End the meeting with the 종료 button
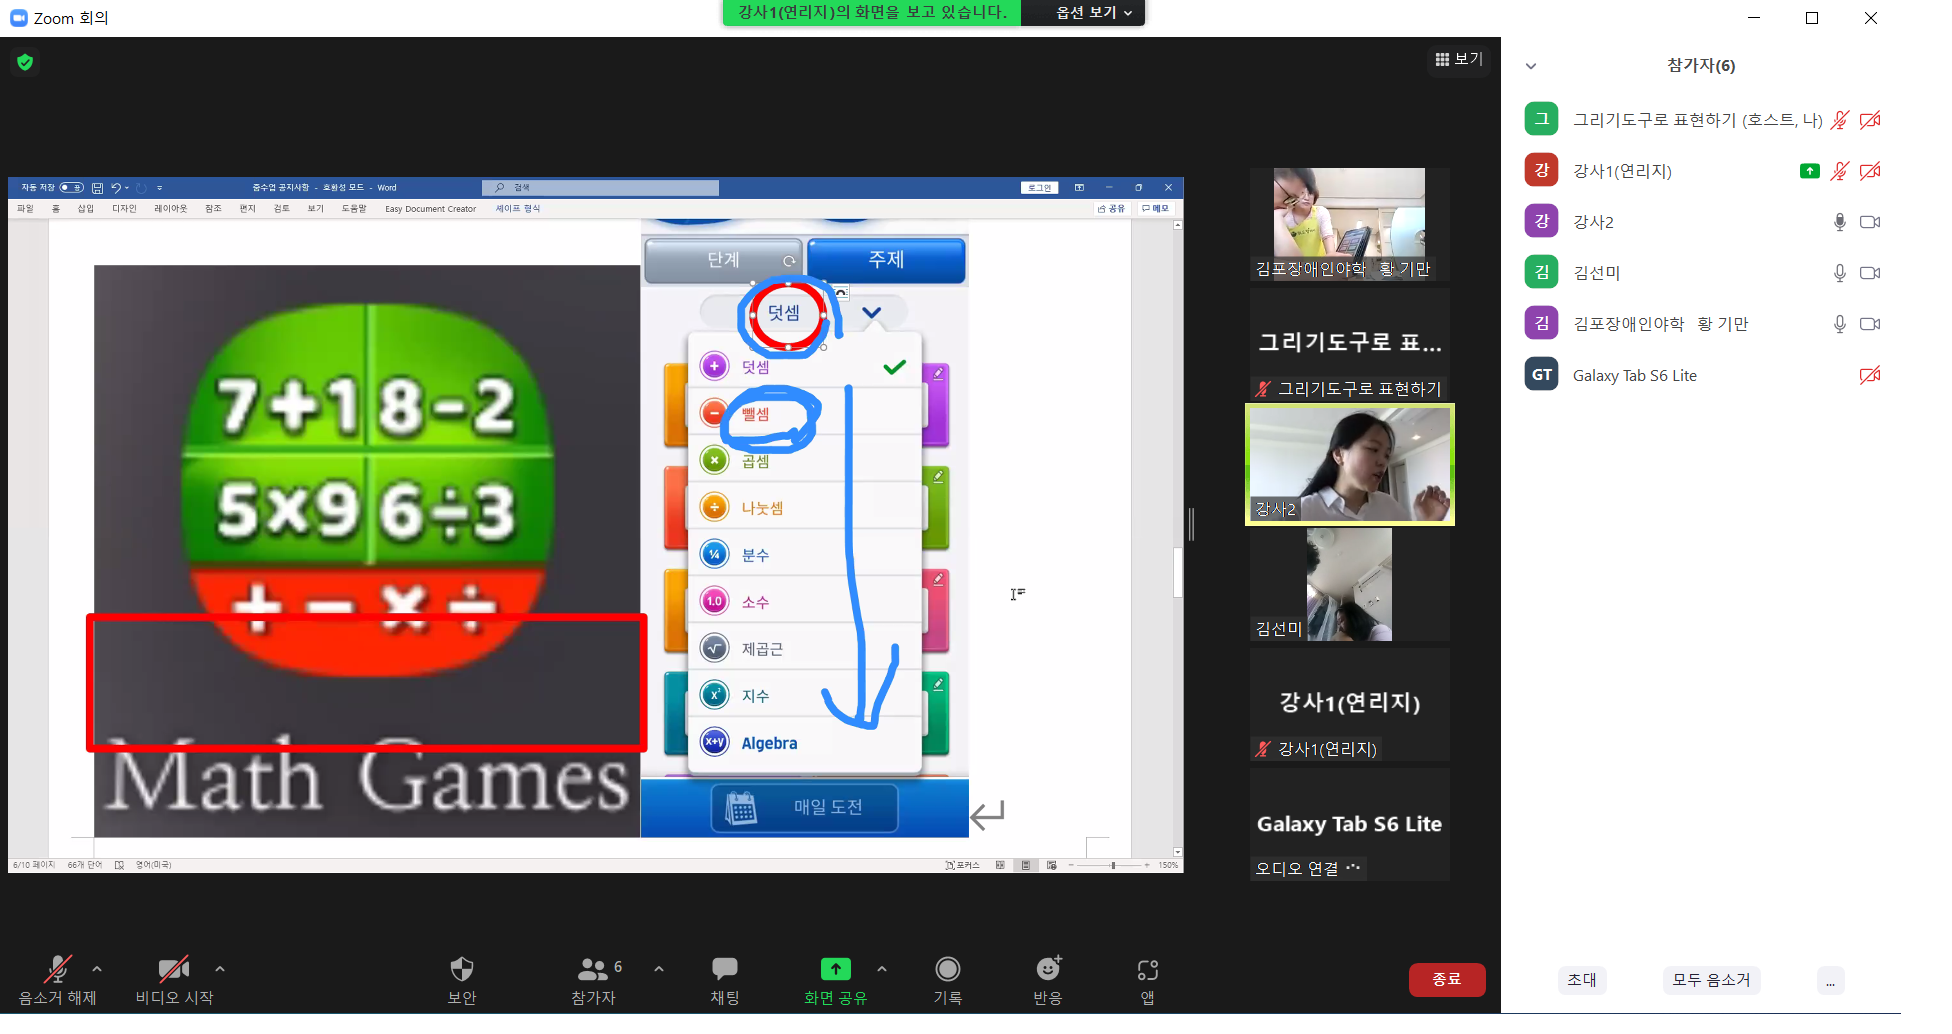Screen dimensions: 1952x1034 click(1447, 980)
